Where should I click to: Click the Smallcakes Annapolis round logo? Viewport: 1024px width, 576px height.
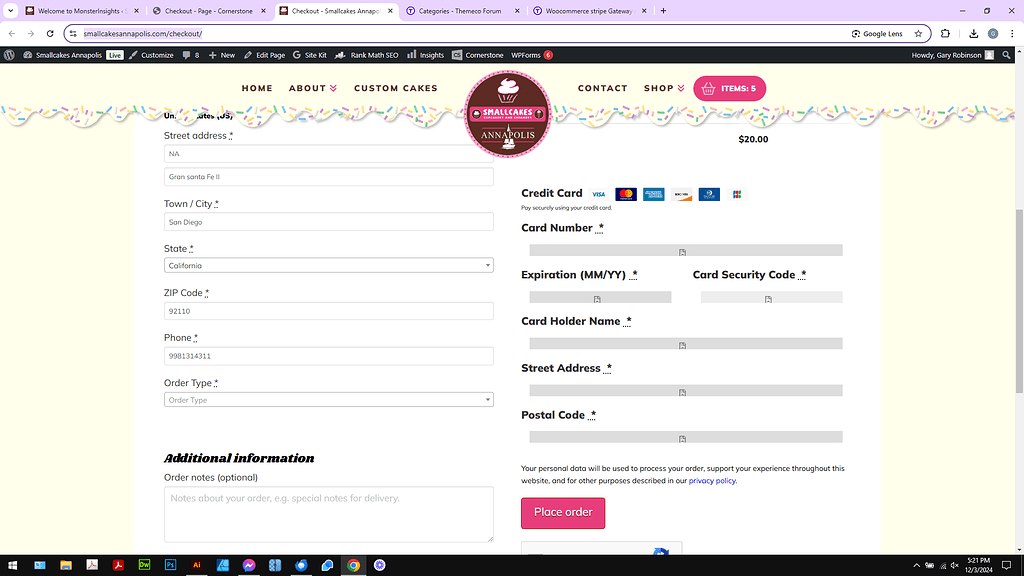coord(508,114)
